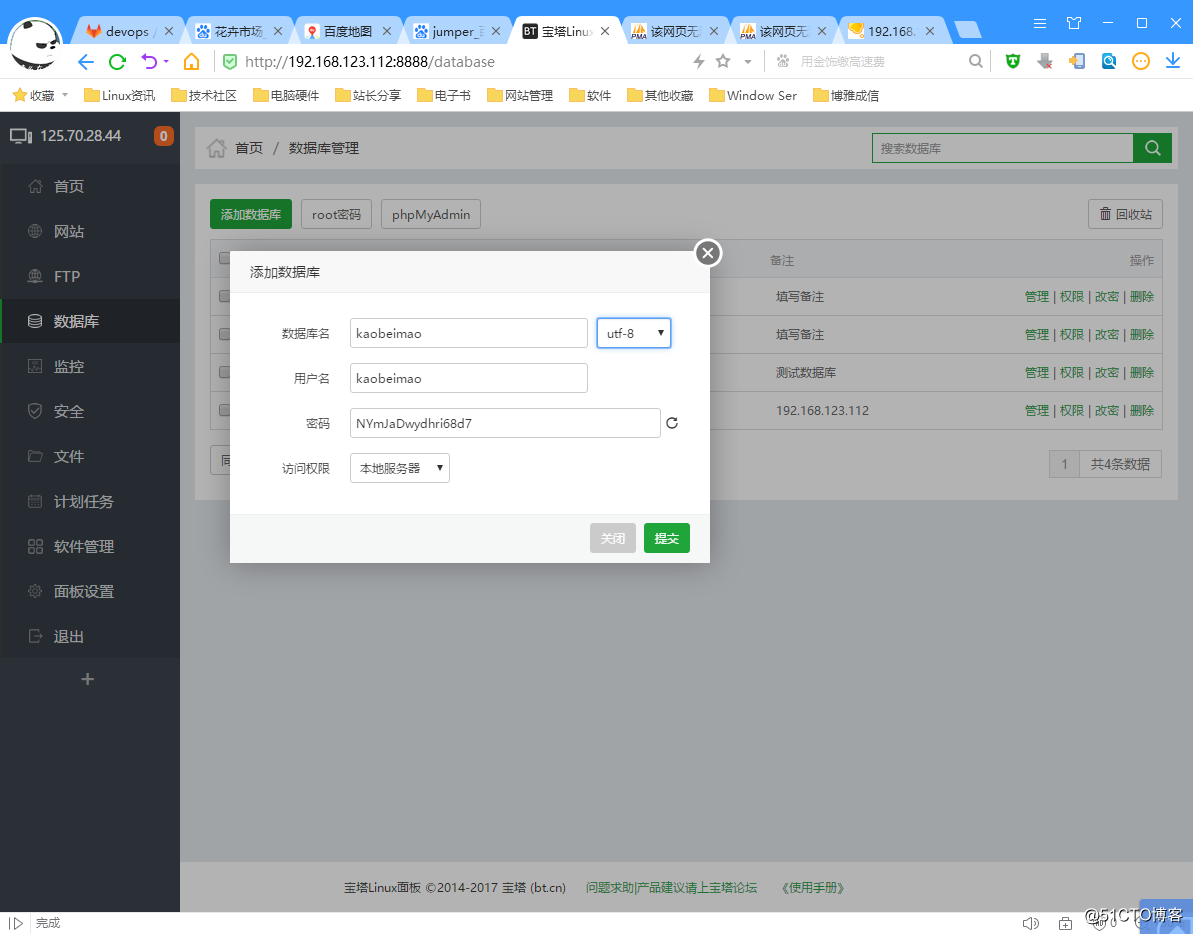Close the add database dialog with X
Screen dimensions: 1193x934
708,253
